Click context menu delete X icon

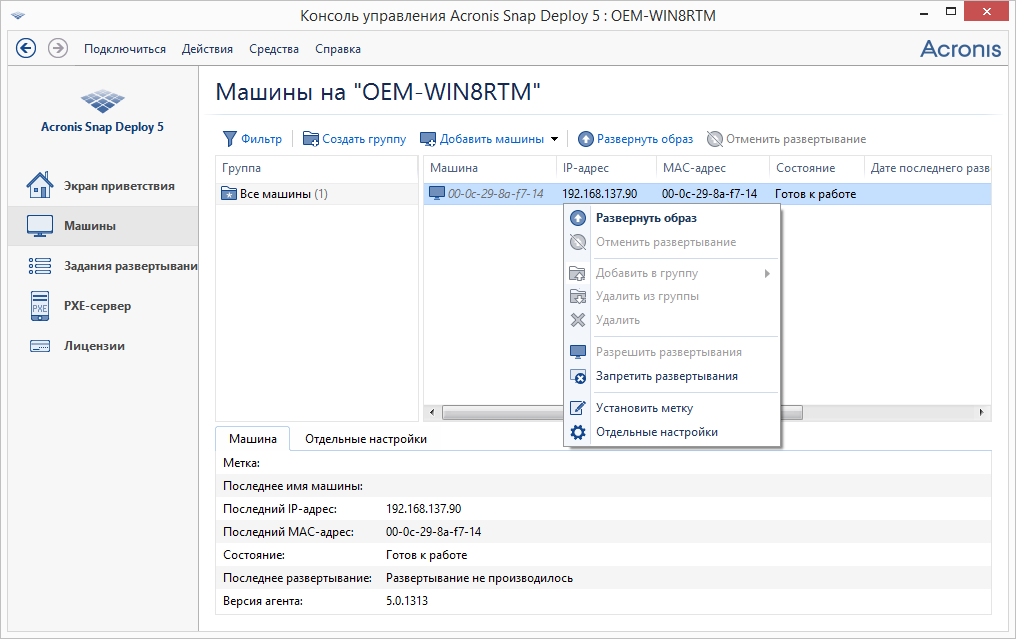pyautogui.click(x=577, y=320)
